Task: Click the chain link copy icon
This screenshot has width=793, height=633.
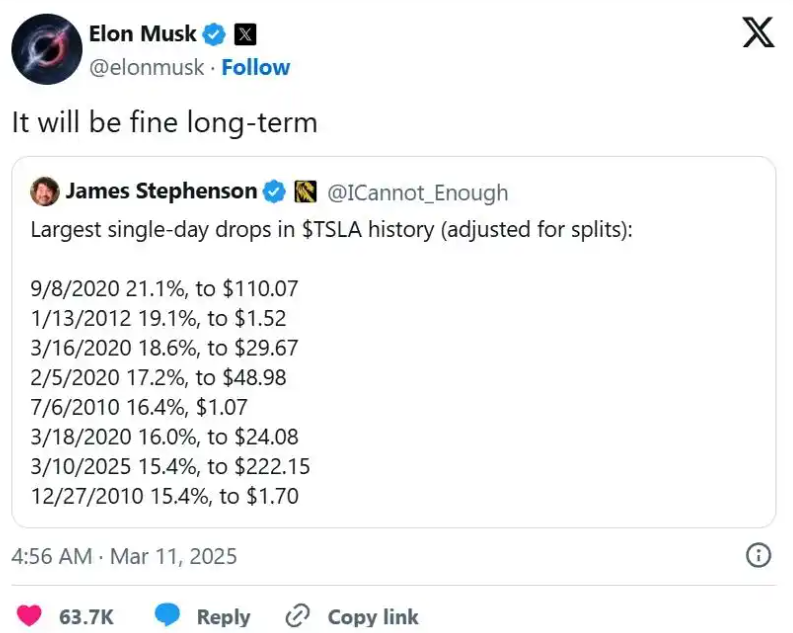Action: (298, 616)
